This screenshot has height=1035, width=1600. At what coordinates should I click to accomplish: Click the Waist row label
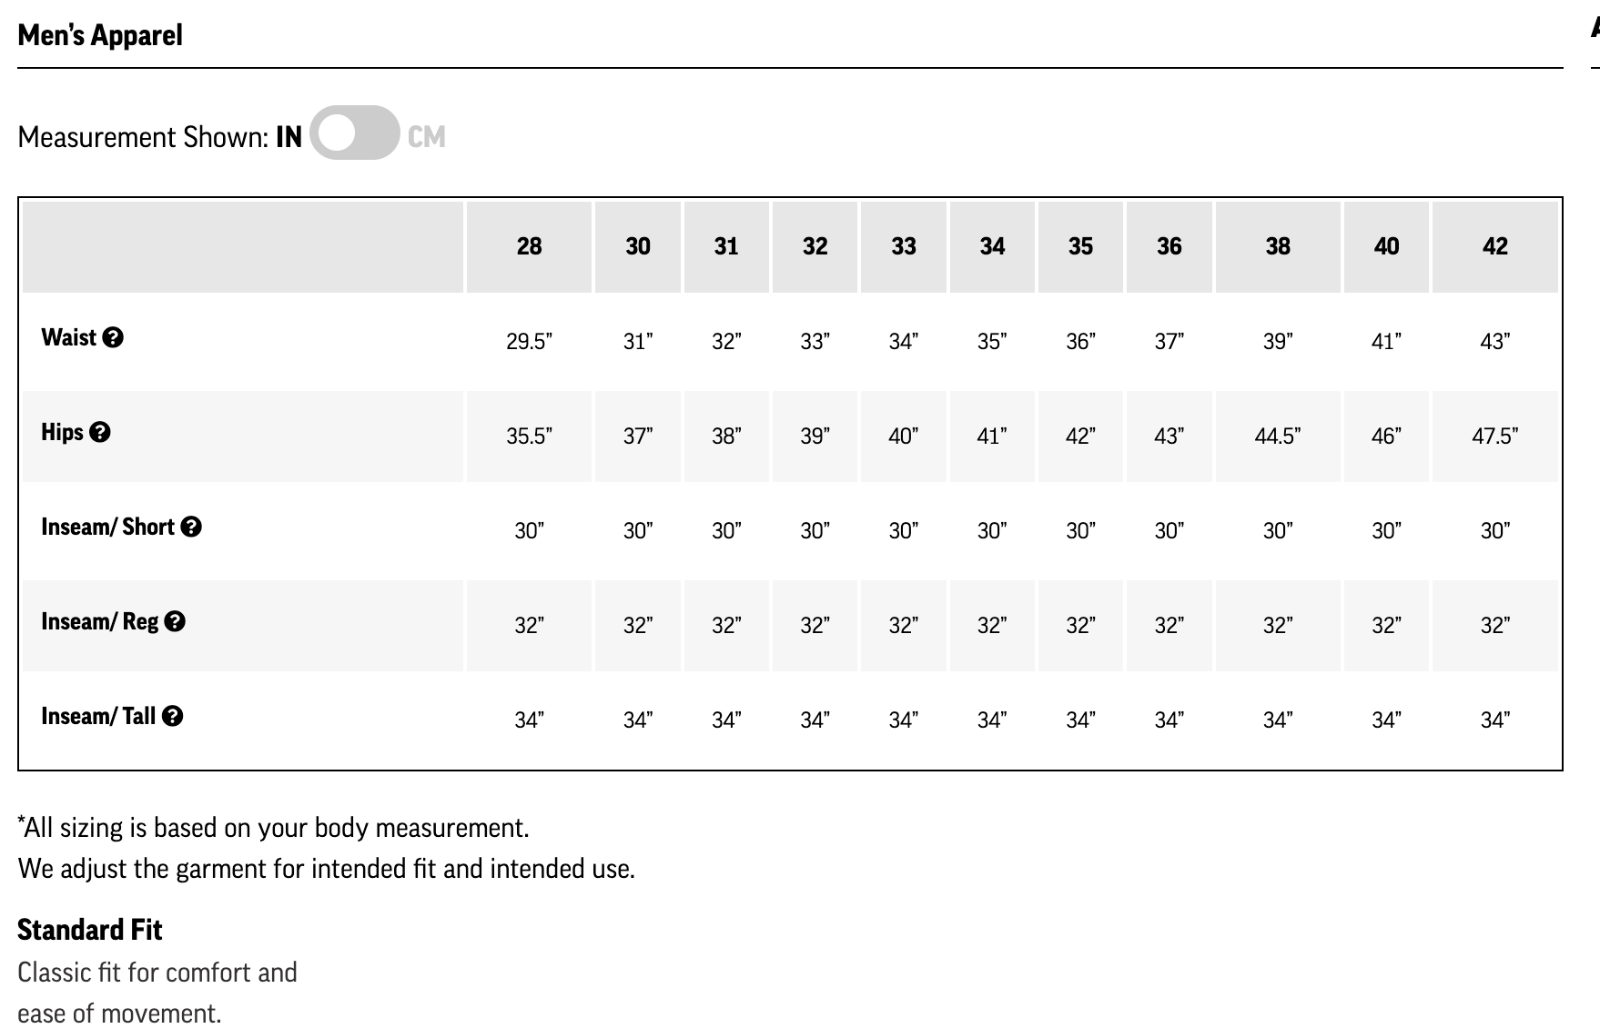(68, 338)
